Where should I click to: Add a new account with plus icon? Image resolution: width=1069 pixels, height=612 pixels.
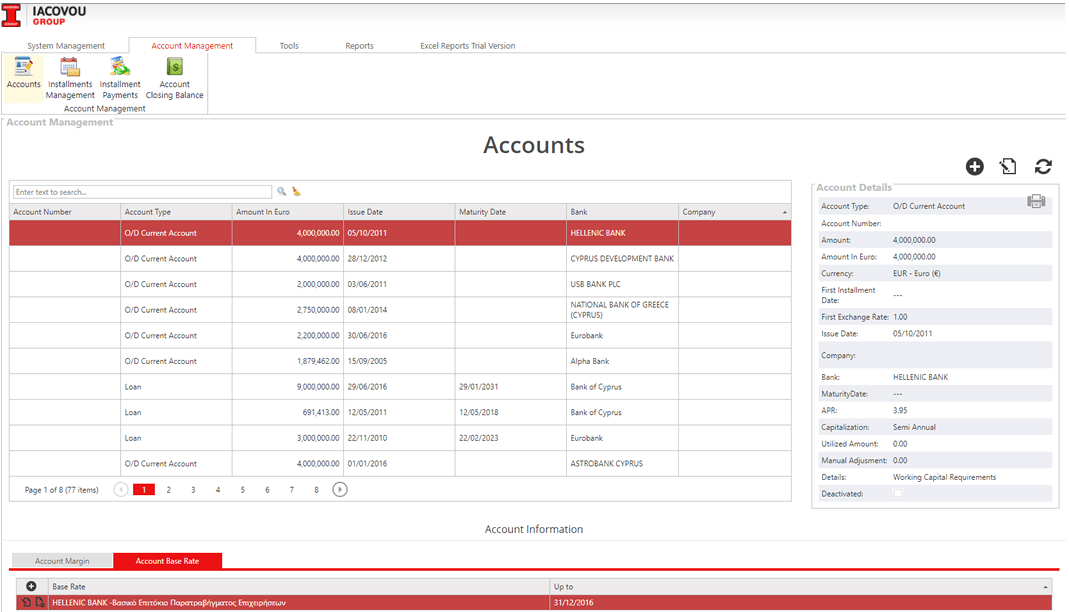[975, 167]
